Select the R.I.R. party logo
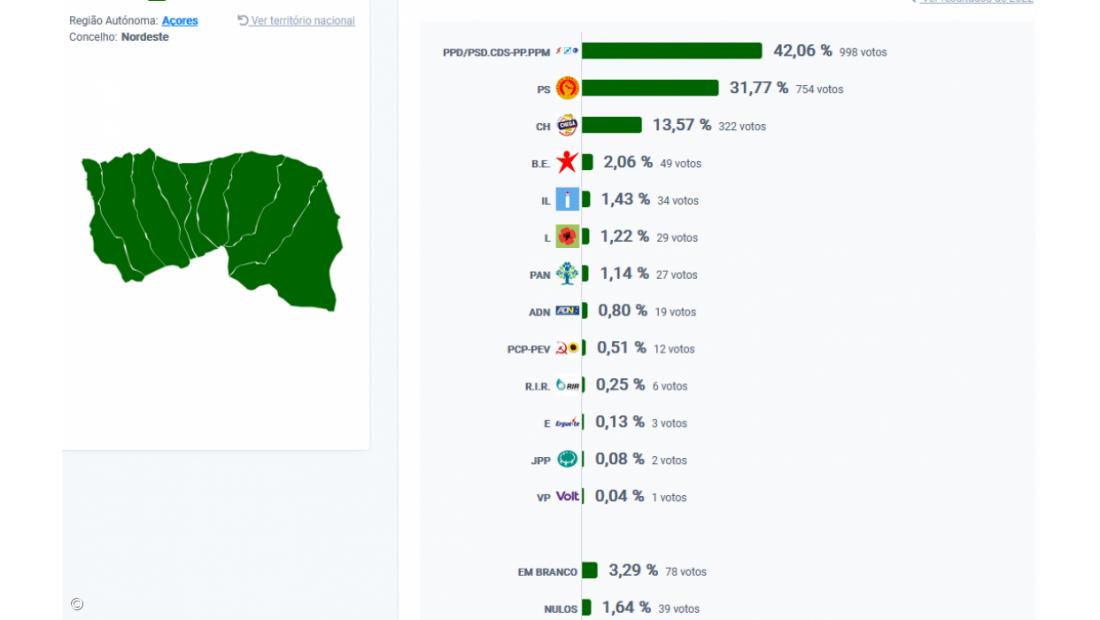Screen dimensions: 1100x620 click(570, 385)
